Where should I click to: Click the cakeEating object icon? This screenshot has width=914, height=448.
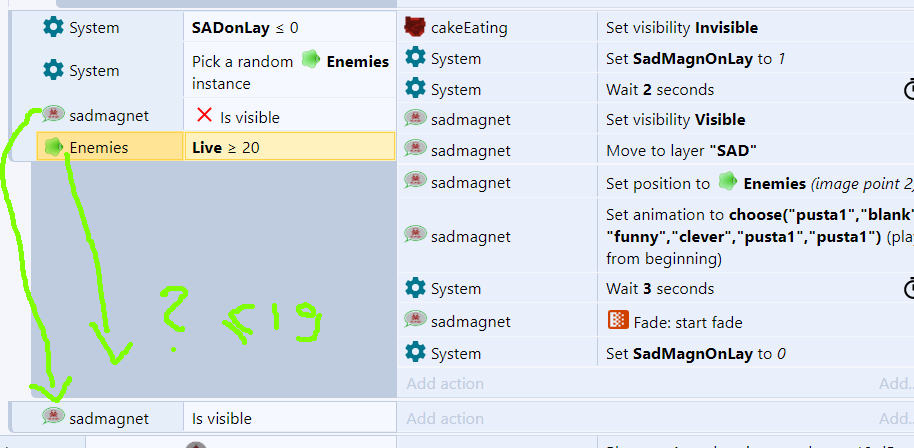(416, 28)
